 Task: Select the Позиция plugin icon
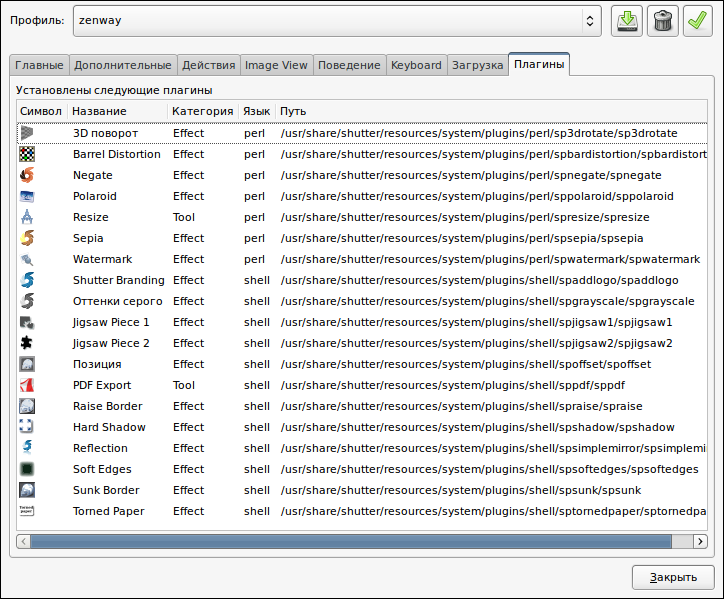27,364
